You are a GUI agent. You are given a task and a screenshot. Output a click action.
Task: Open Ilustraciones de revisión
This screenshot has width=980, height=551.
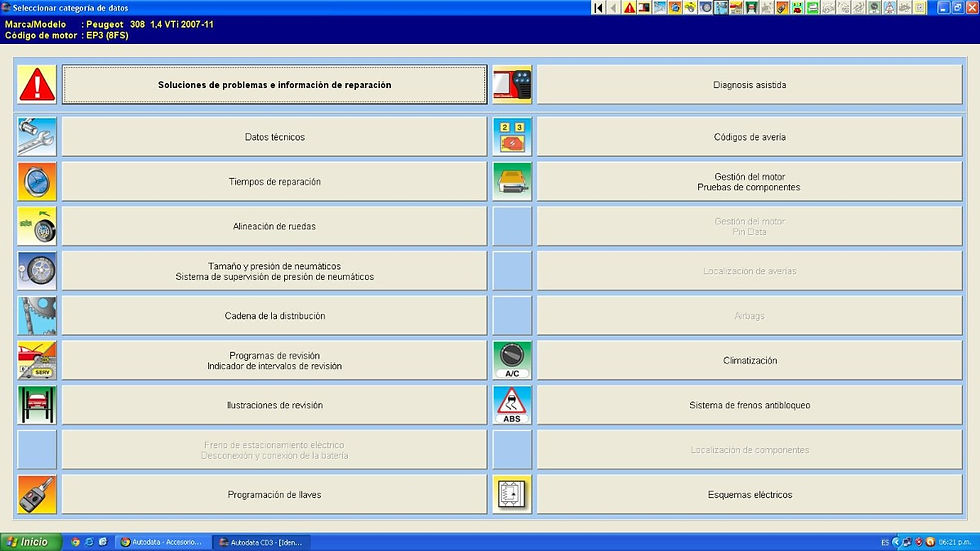(274, 405)
